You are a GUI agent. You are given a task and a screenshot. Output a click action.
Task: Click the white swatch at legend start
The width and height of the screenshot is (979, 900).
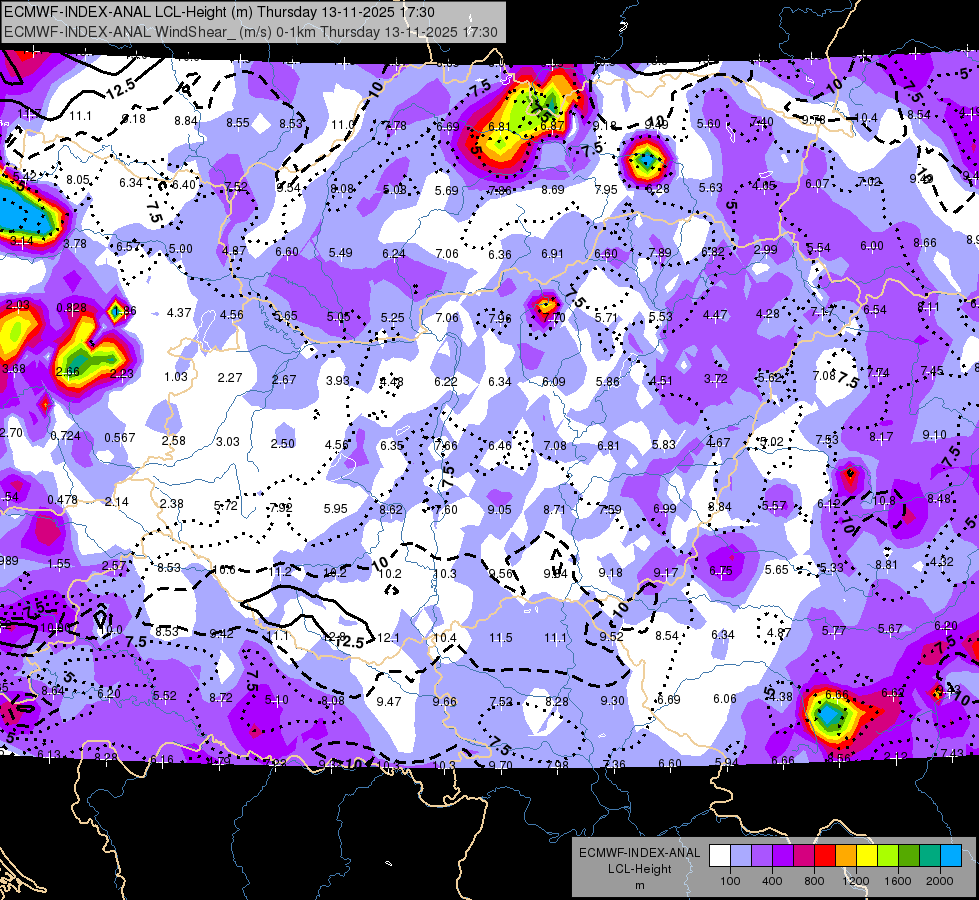(720, 856)
